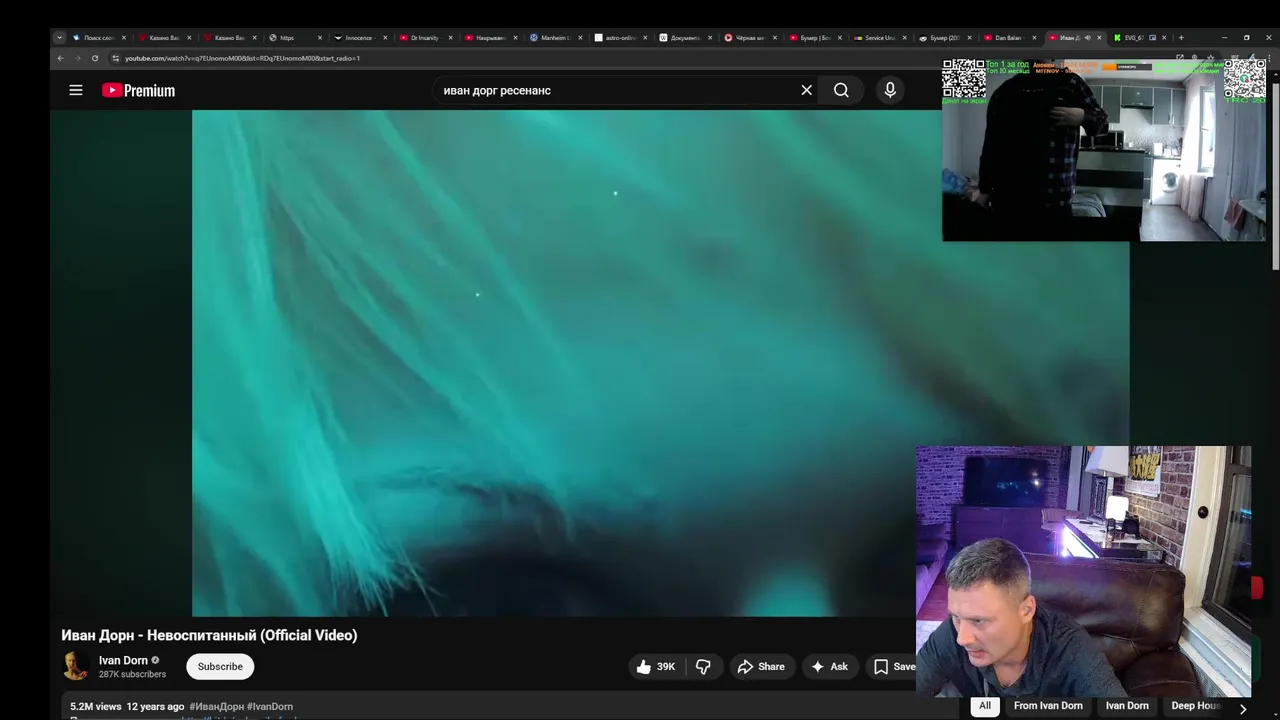Show more filter chips with right arrow
The width and height of the screenshot is (1280, 720).
[x=1243, y=708]
